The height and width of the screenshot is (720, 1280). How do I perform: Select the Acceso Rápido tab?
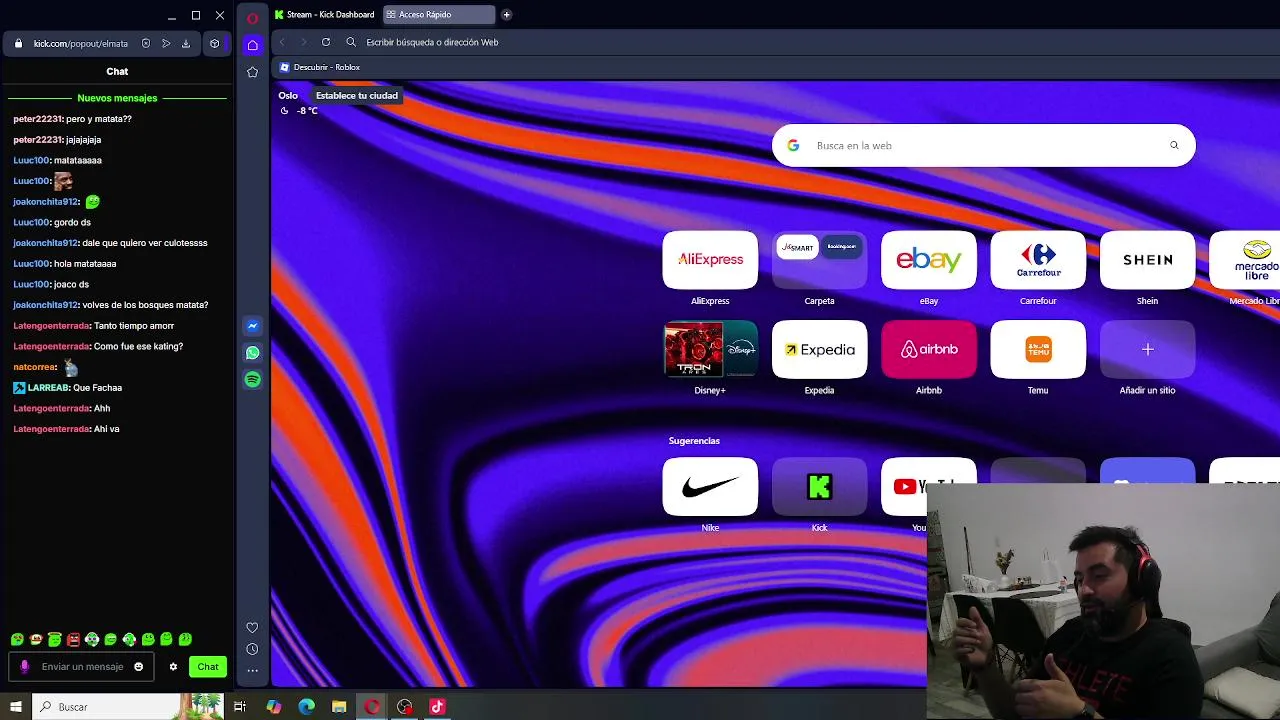pos(439,15)
